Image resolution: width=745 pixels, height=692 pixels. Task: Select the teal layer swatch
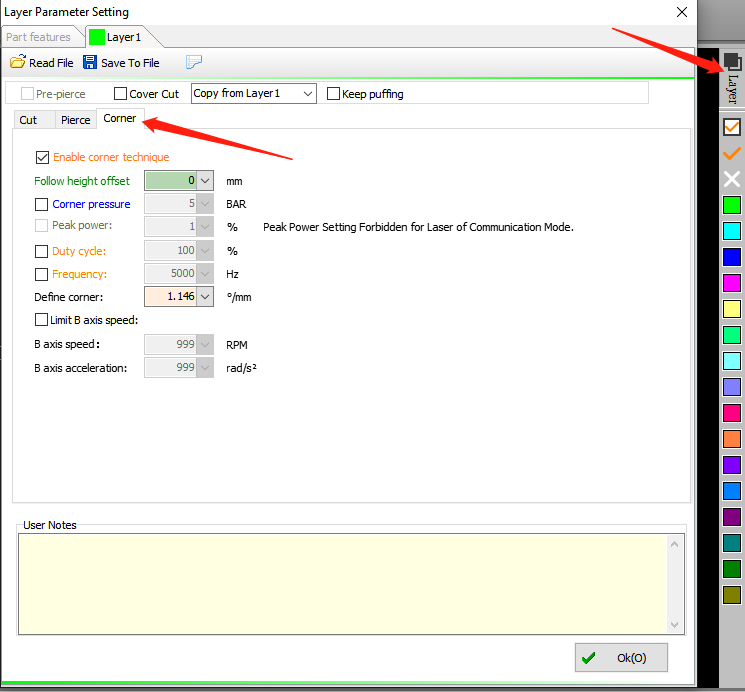point(732,543)
